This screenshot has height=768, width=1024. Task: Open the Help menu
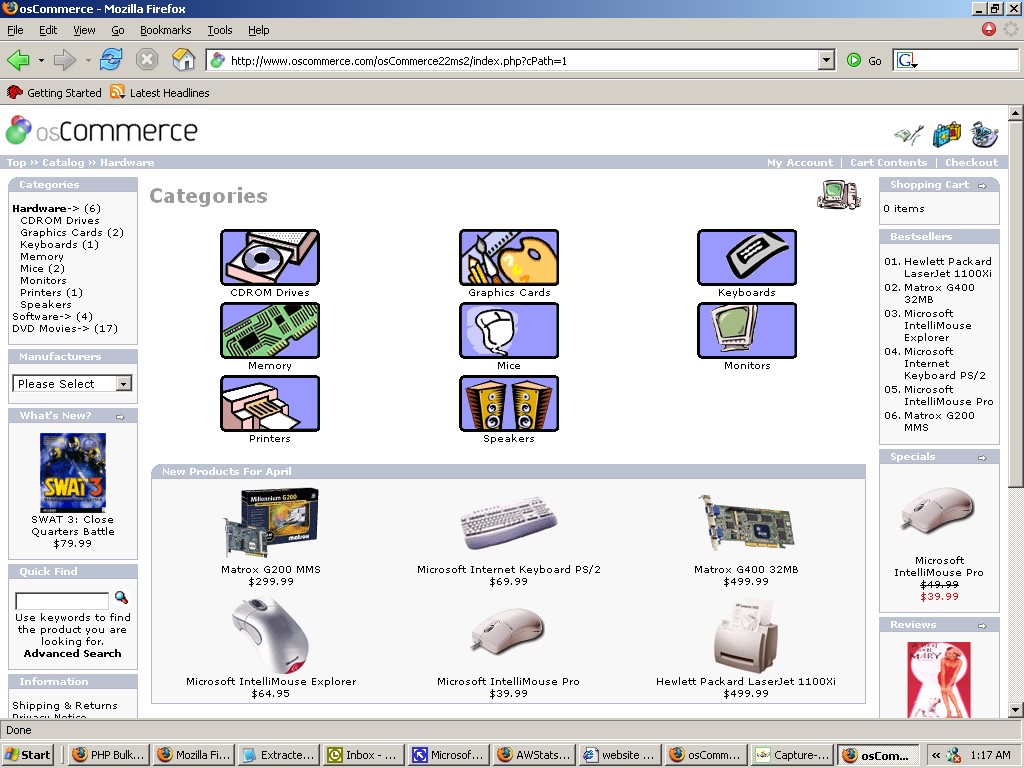coord(259,30)
